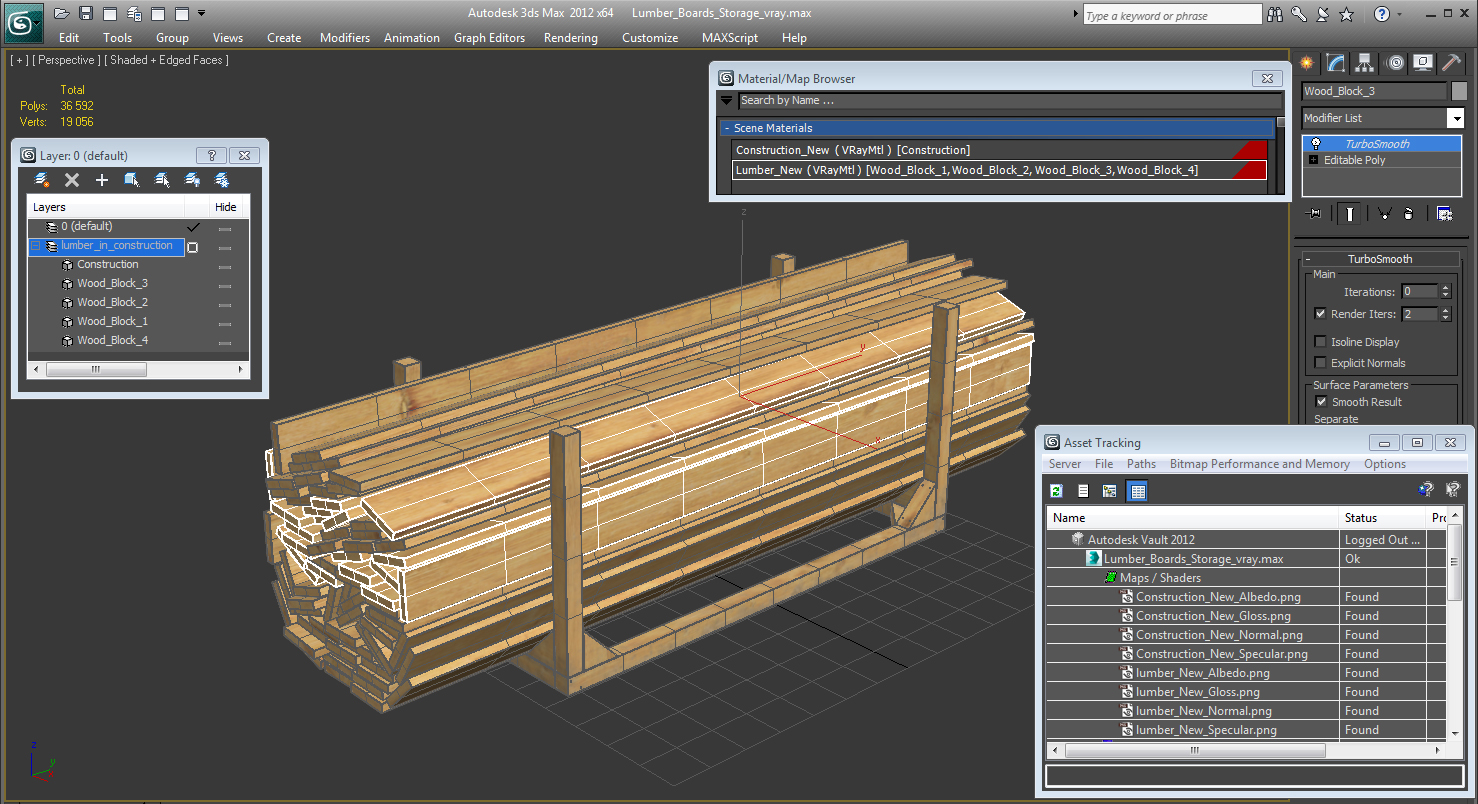Open the Edit menu
The image size is (1478, 804).
point(69,38)
